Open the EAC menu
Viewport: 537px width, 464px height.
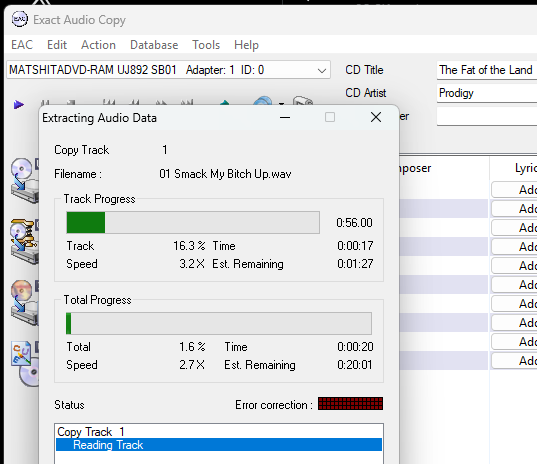point(22,45)
